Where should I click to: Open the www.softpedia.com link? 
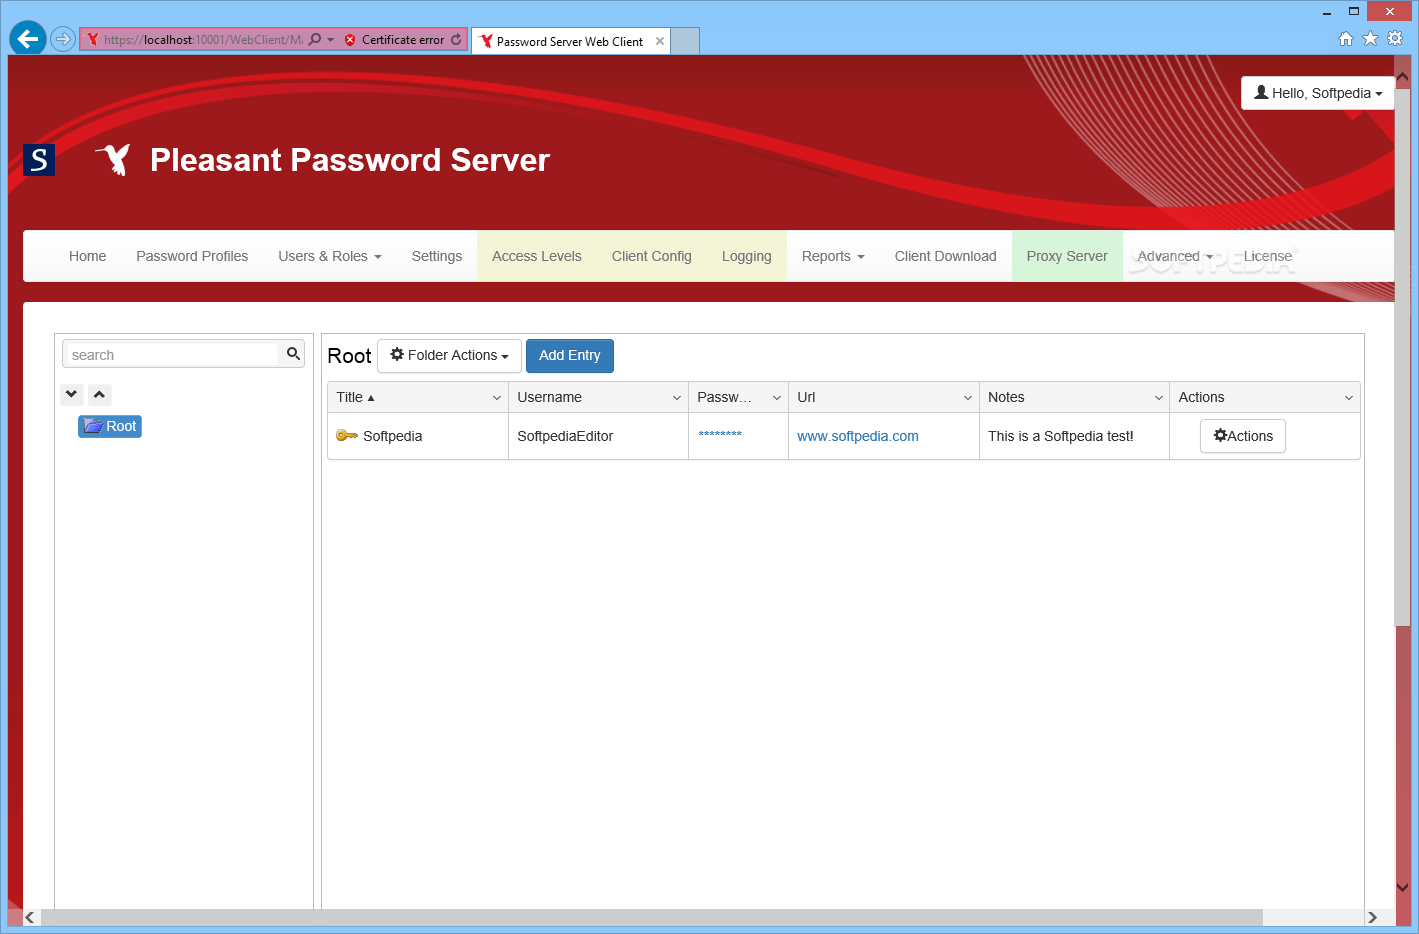858,436
